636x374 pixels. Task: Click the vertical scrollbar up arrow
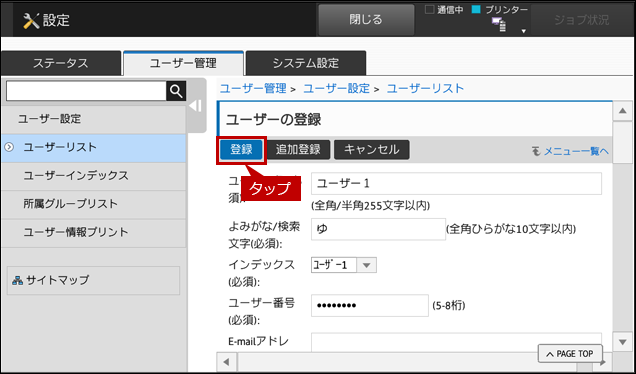coord(623,111)
